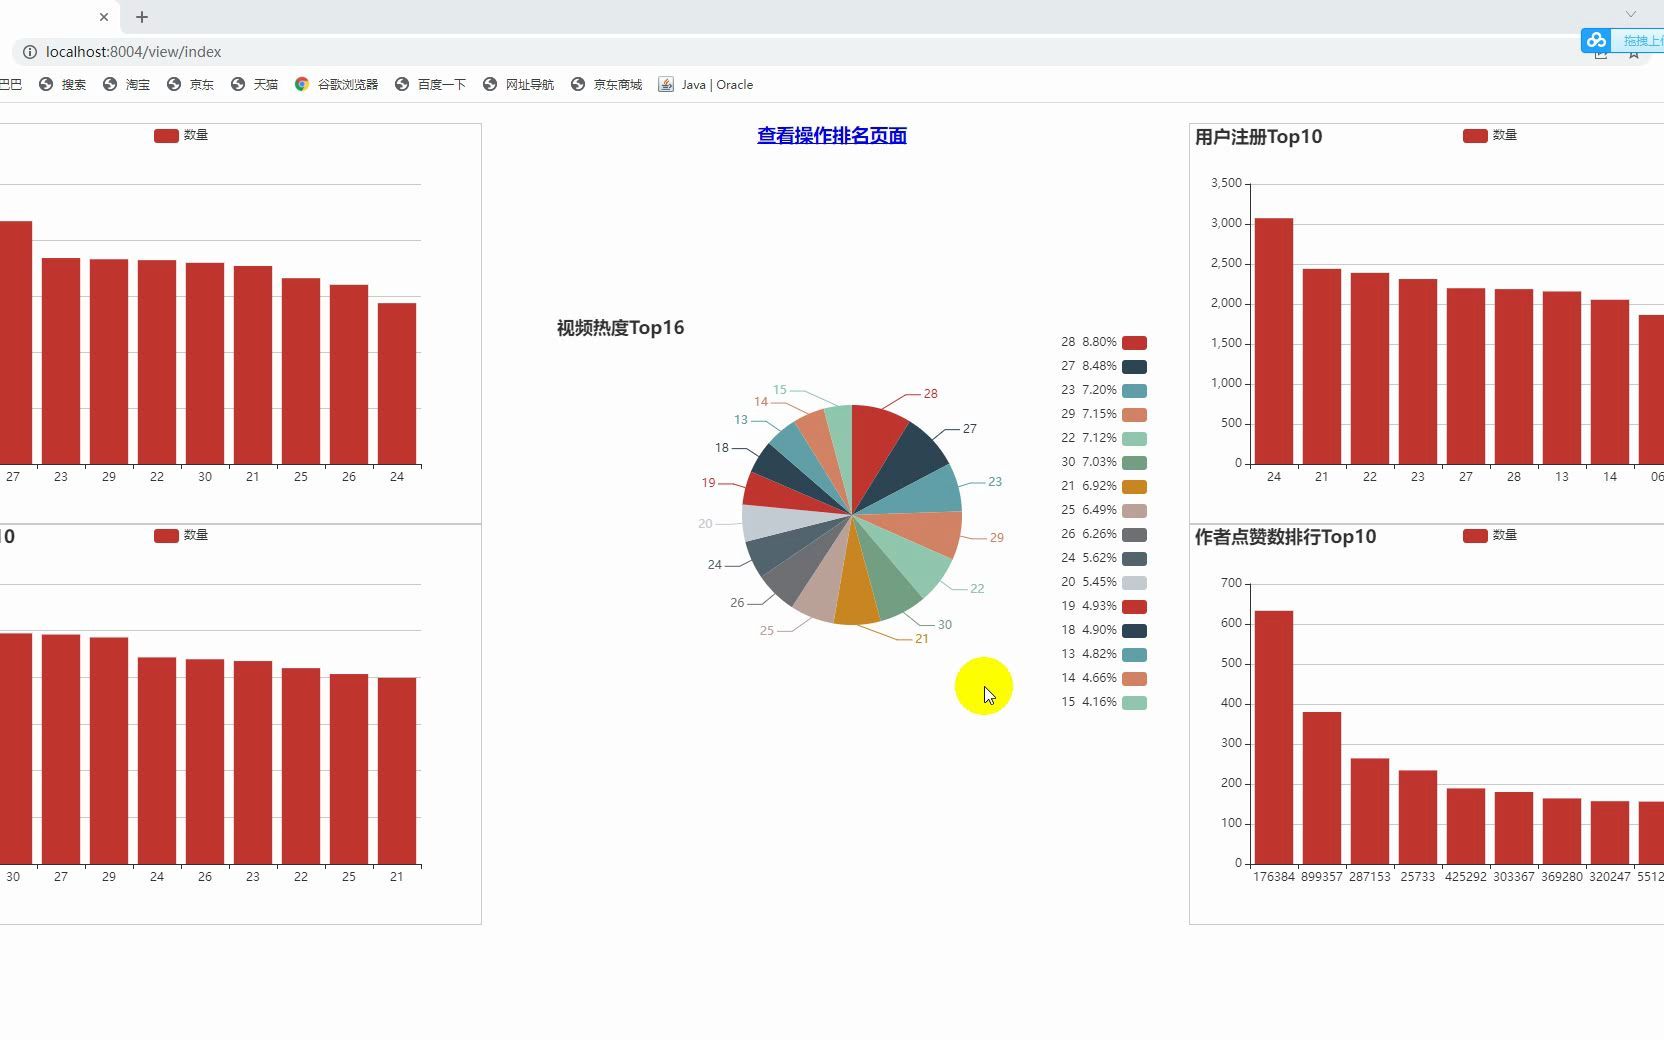The height and width of the screenshot is (1040, 1664).
Task: Toggle 数量 legend in bottom-left bar chart
Action: [181, 535]
